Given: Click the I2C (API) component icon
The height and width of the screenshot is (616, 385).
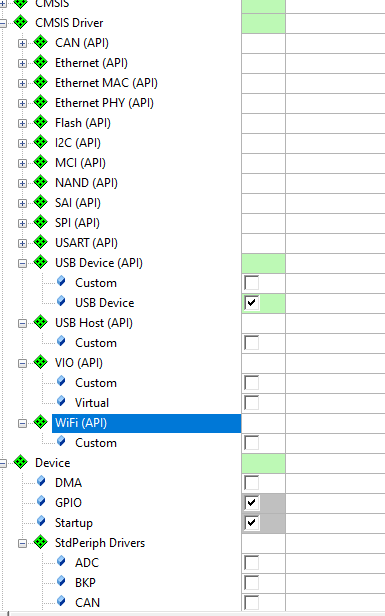Looking at the screenshot, I should [40, 142].
